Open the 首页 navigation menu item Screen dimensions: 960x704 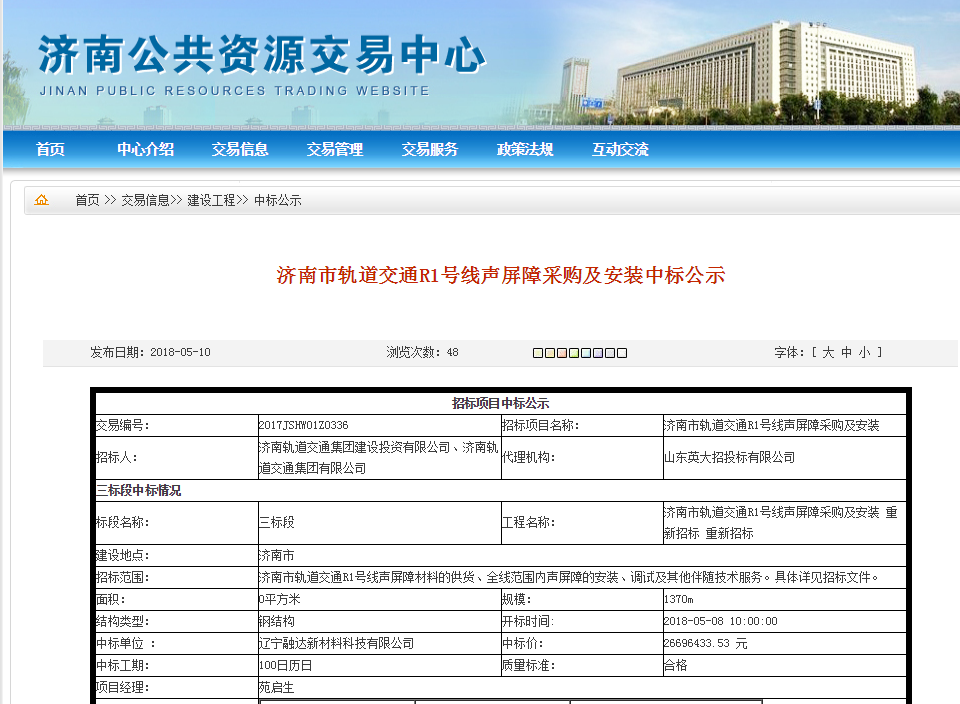click(x=50, y=149)
